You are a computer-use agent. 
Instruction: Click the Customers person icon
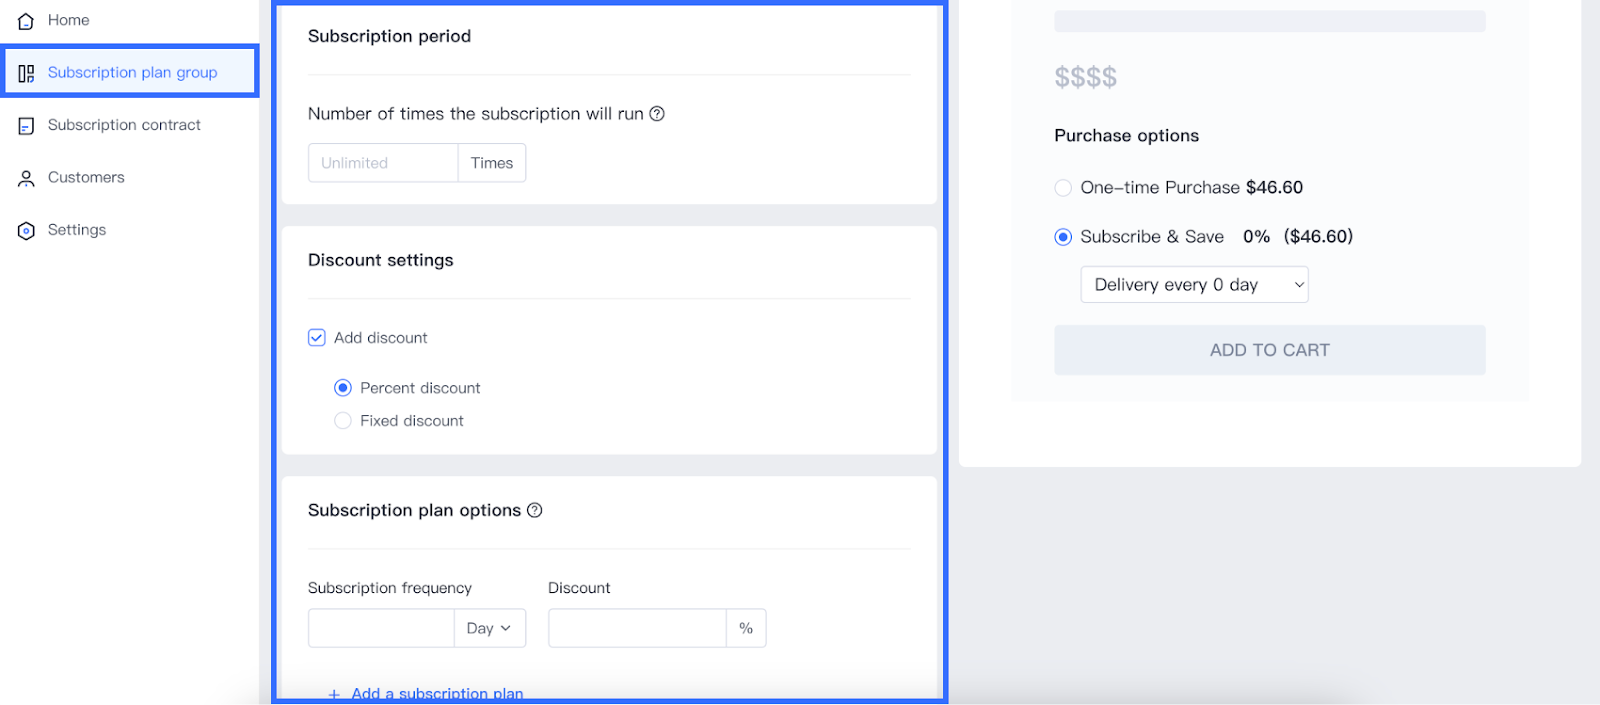[26, 179]
